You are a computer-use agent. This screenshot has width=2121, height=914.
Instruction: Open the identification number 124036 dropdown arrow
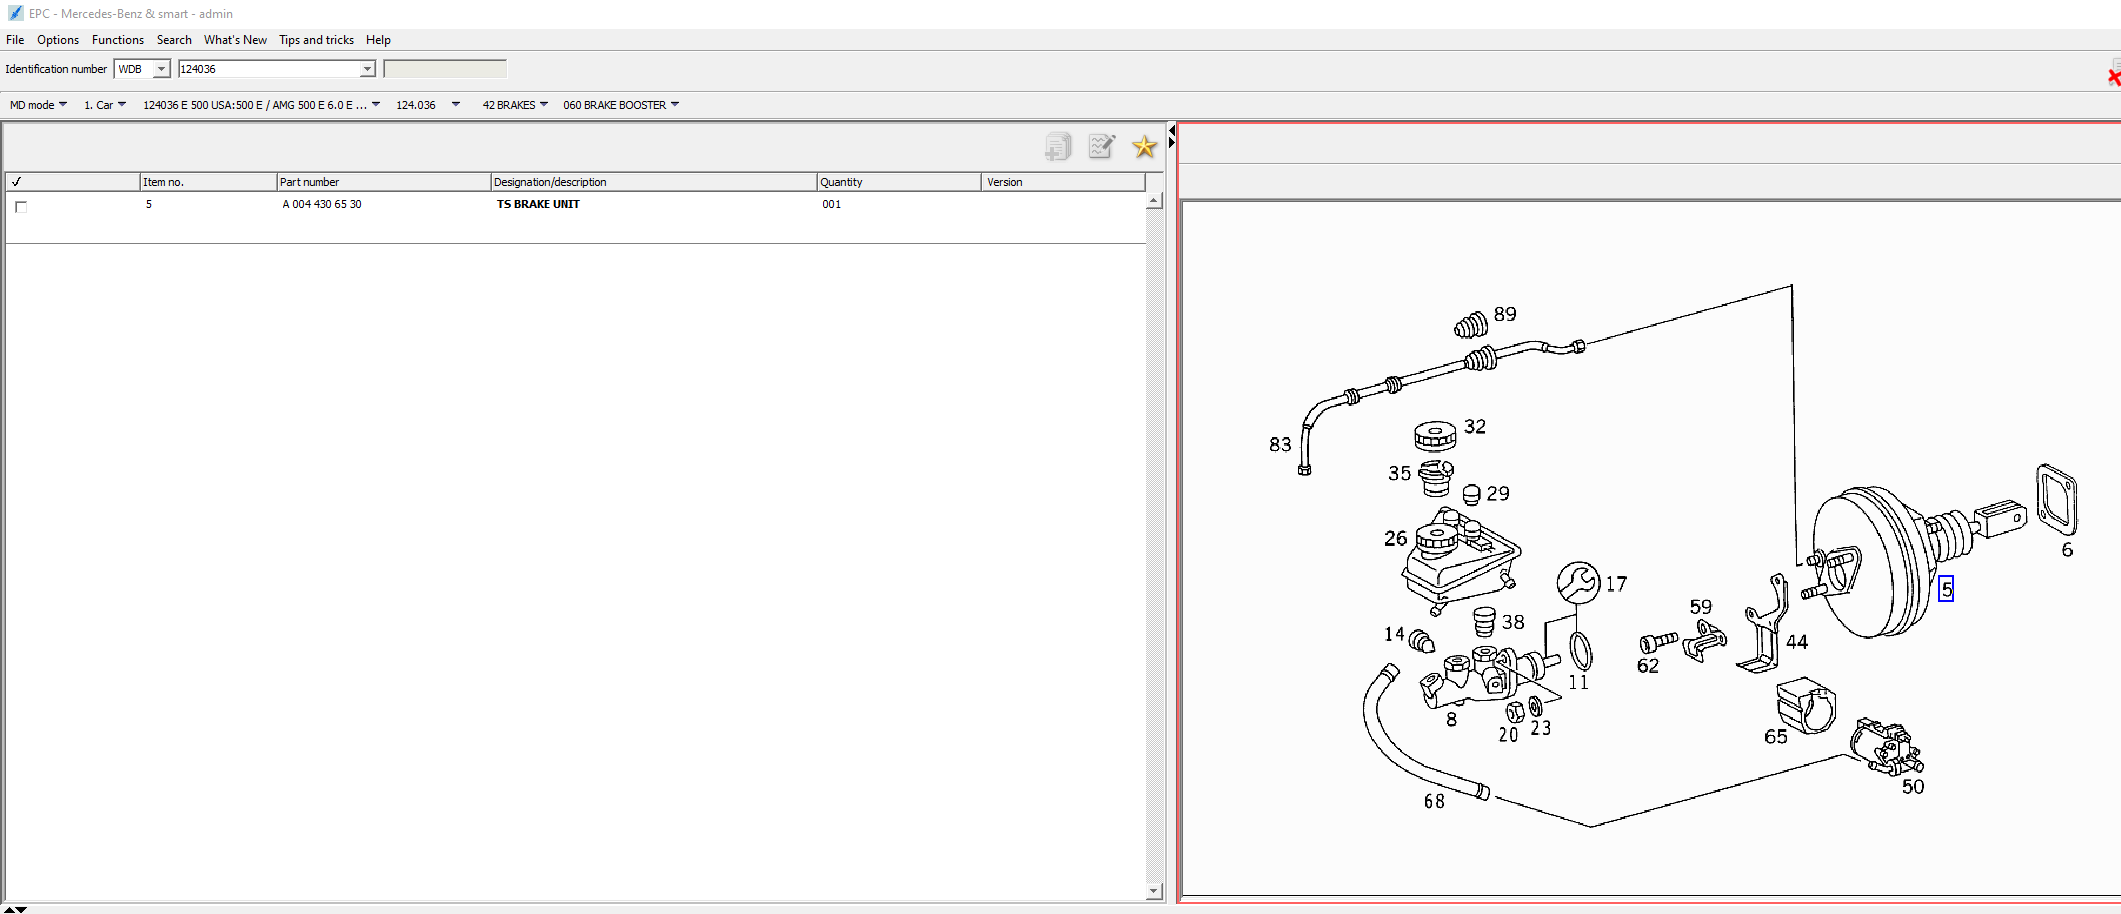click(x=367, y=69)
